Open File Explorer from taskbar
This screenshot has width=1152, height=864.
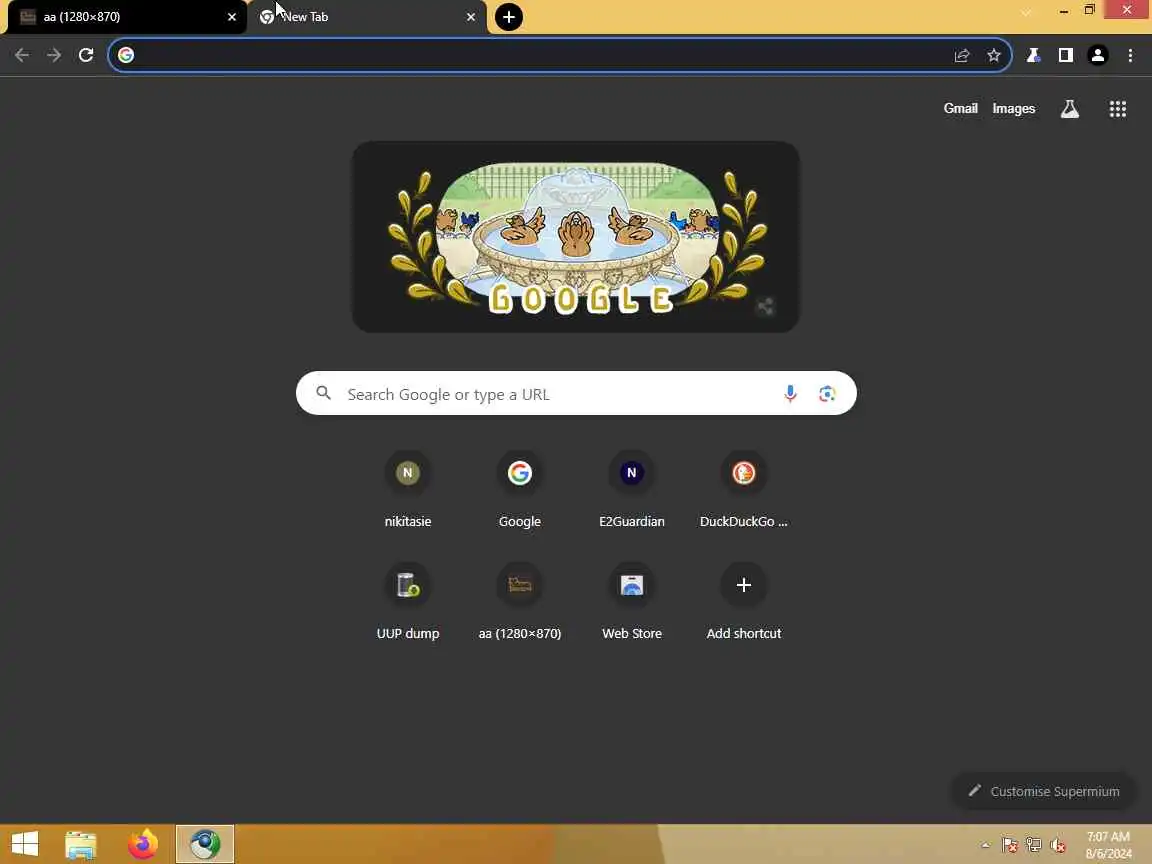click(x=81, y=844)
